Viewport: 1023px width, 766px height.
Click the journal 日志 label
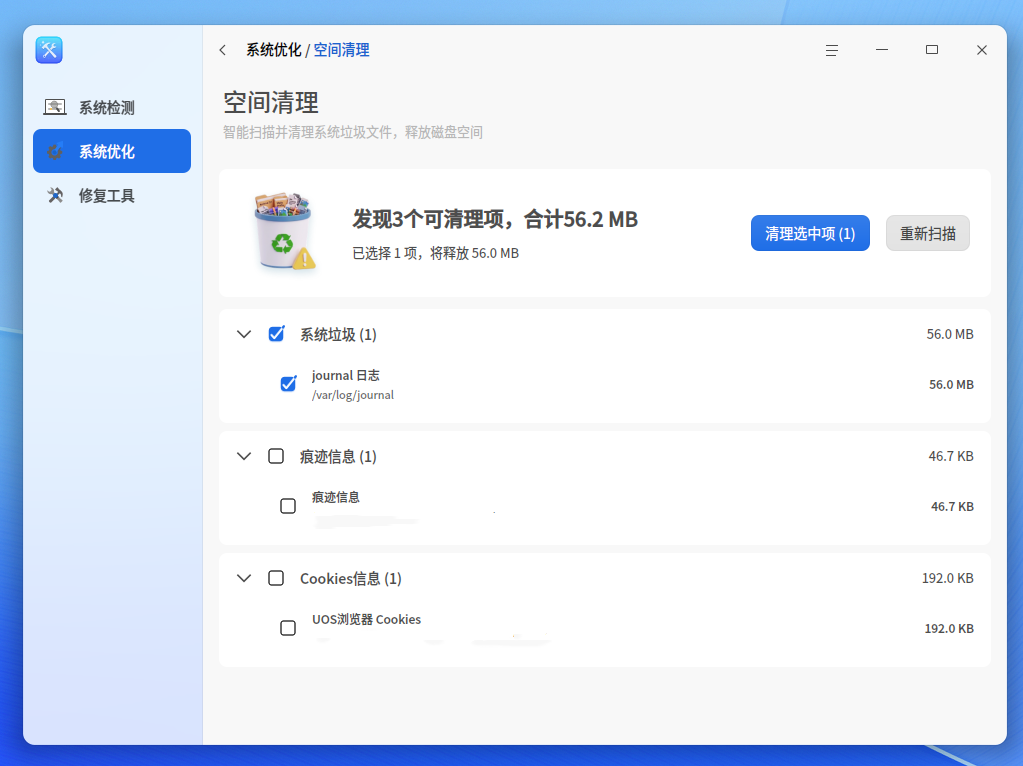coord(346,375)
